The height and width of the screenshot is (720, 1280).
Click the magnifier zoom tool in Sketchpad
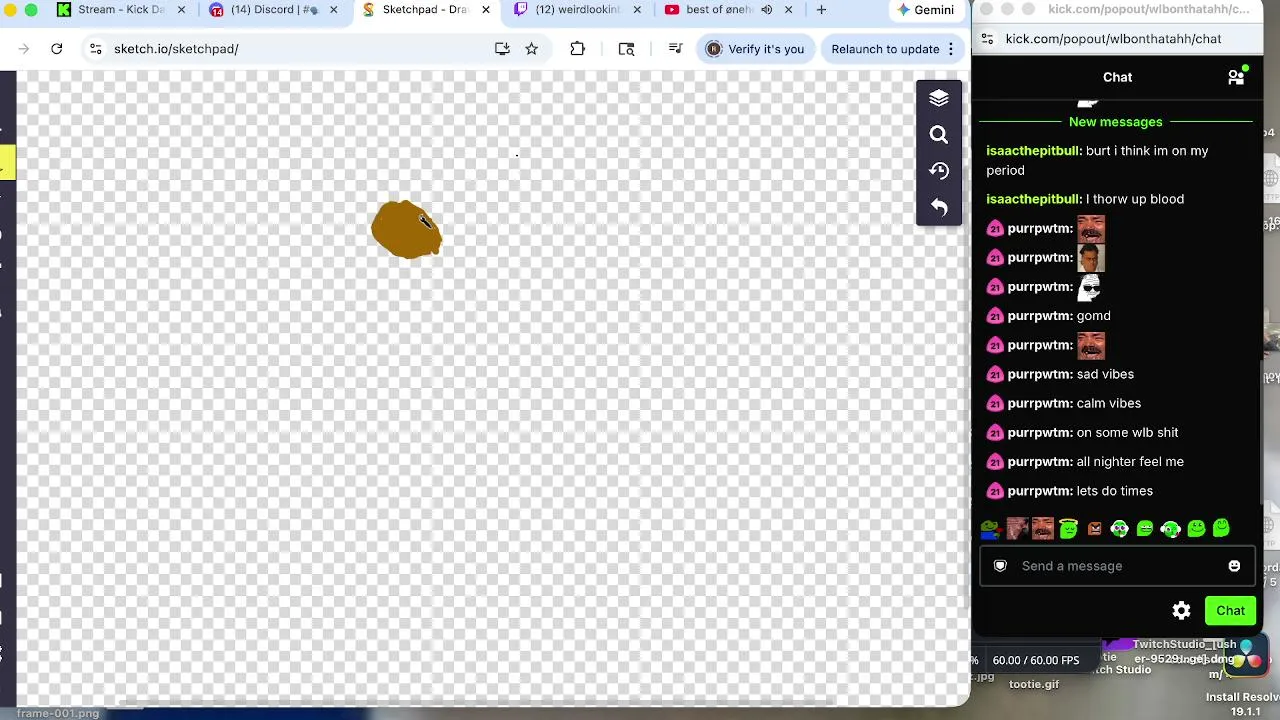pos(938,134)
